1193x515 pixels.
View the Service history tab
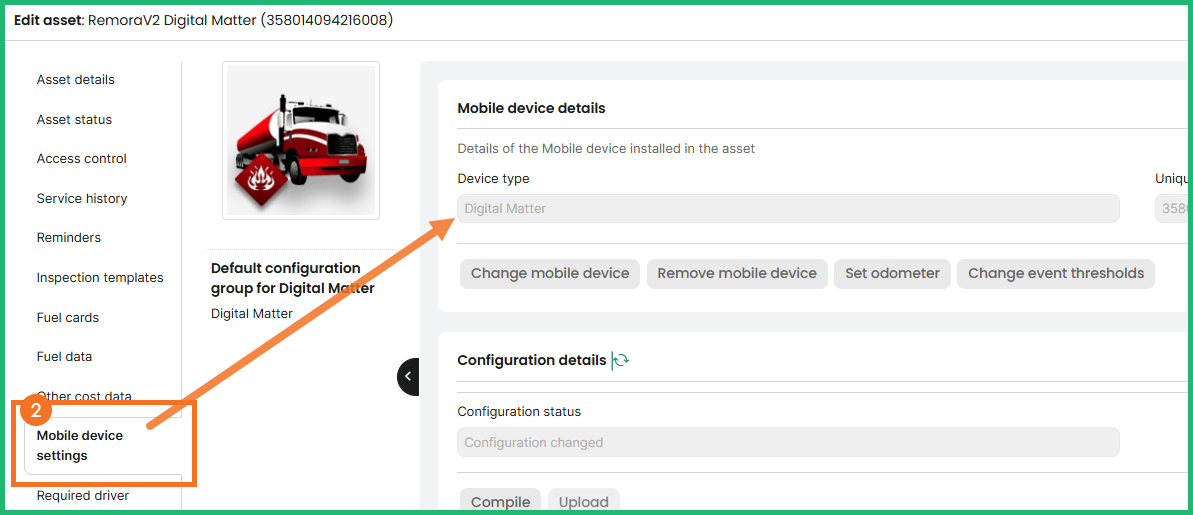pyautogui.click(x=82, y=199)
